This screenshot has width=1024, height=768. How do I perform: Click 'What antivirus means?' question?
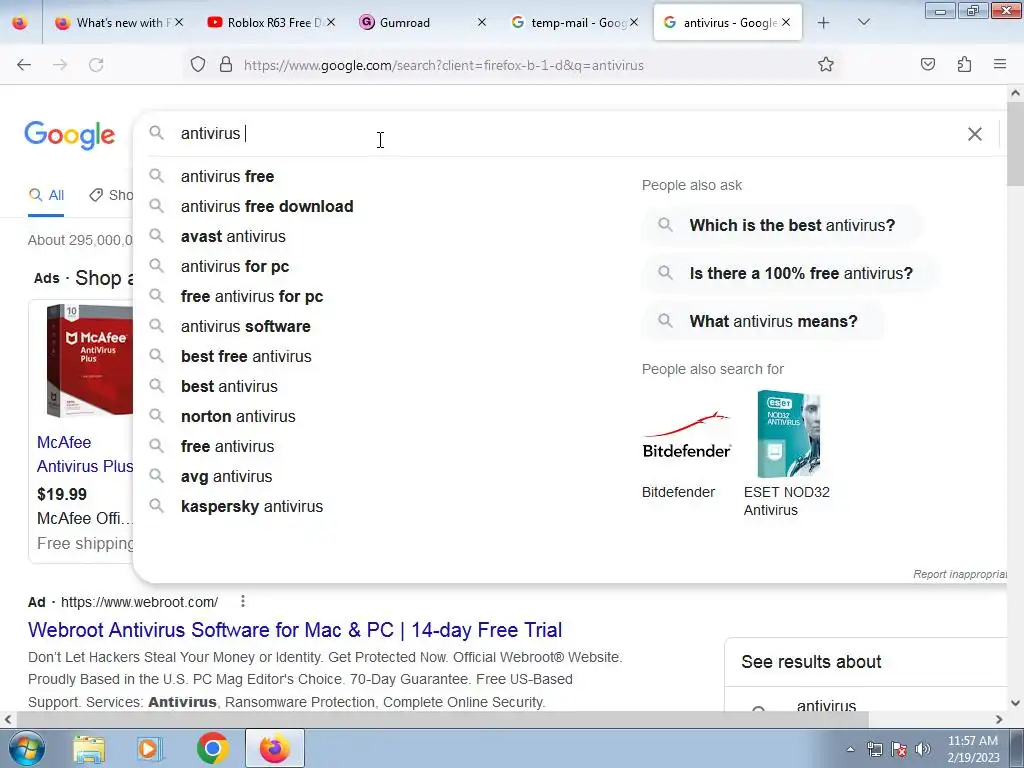coord(763,321)
